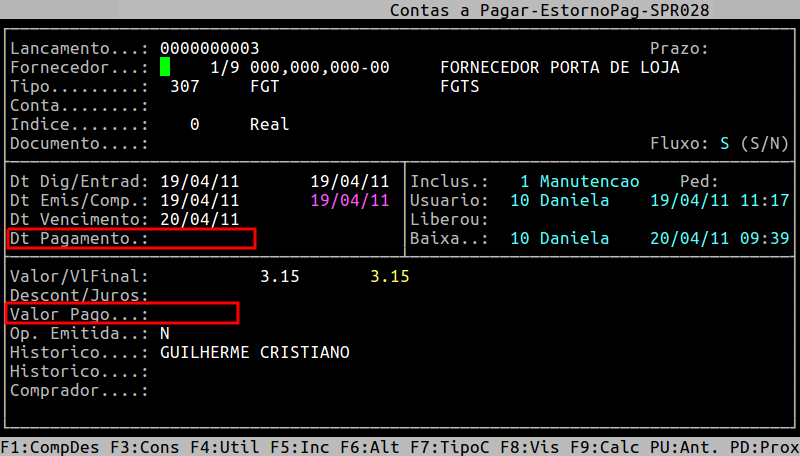Click the Lancamento number 0000000003
Viewport: 800px width, 456px height.
(x=209, y=48)
